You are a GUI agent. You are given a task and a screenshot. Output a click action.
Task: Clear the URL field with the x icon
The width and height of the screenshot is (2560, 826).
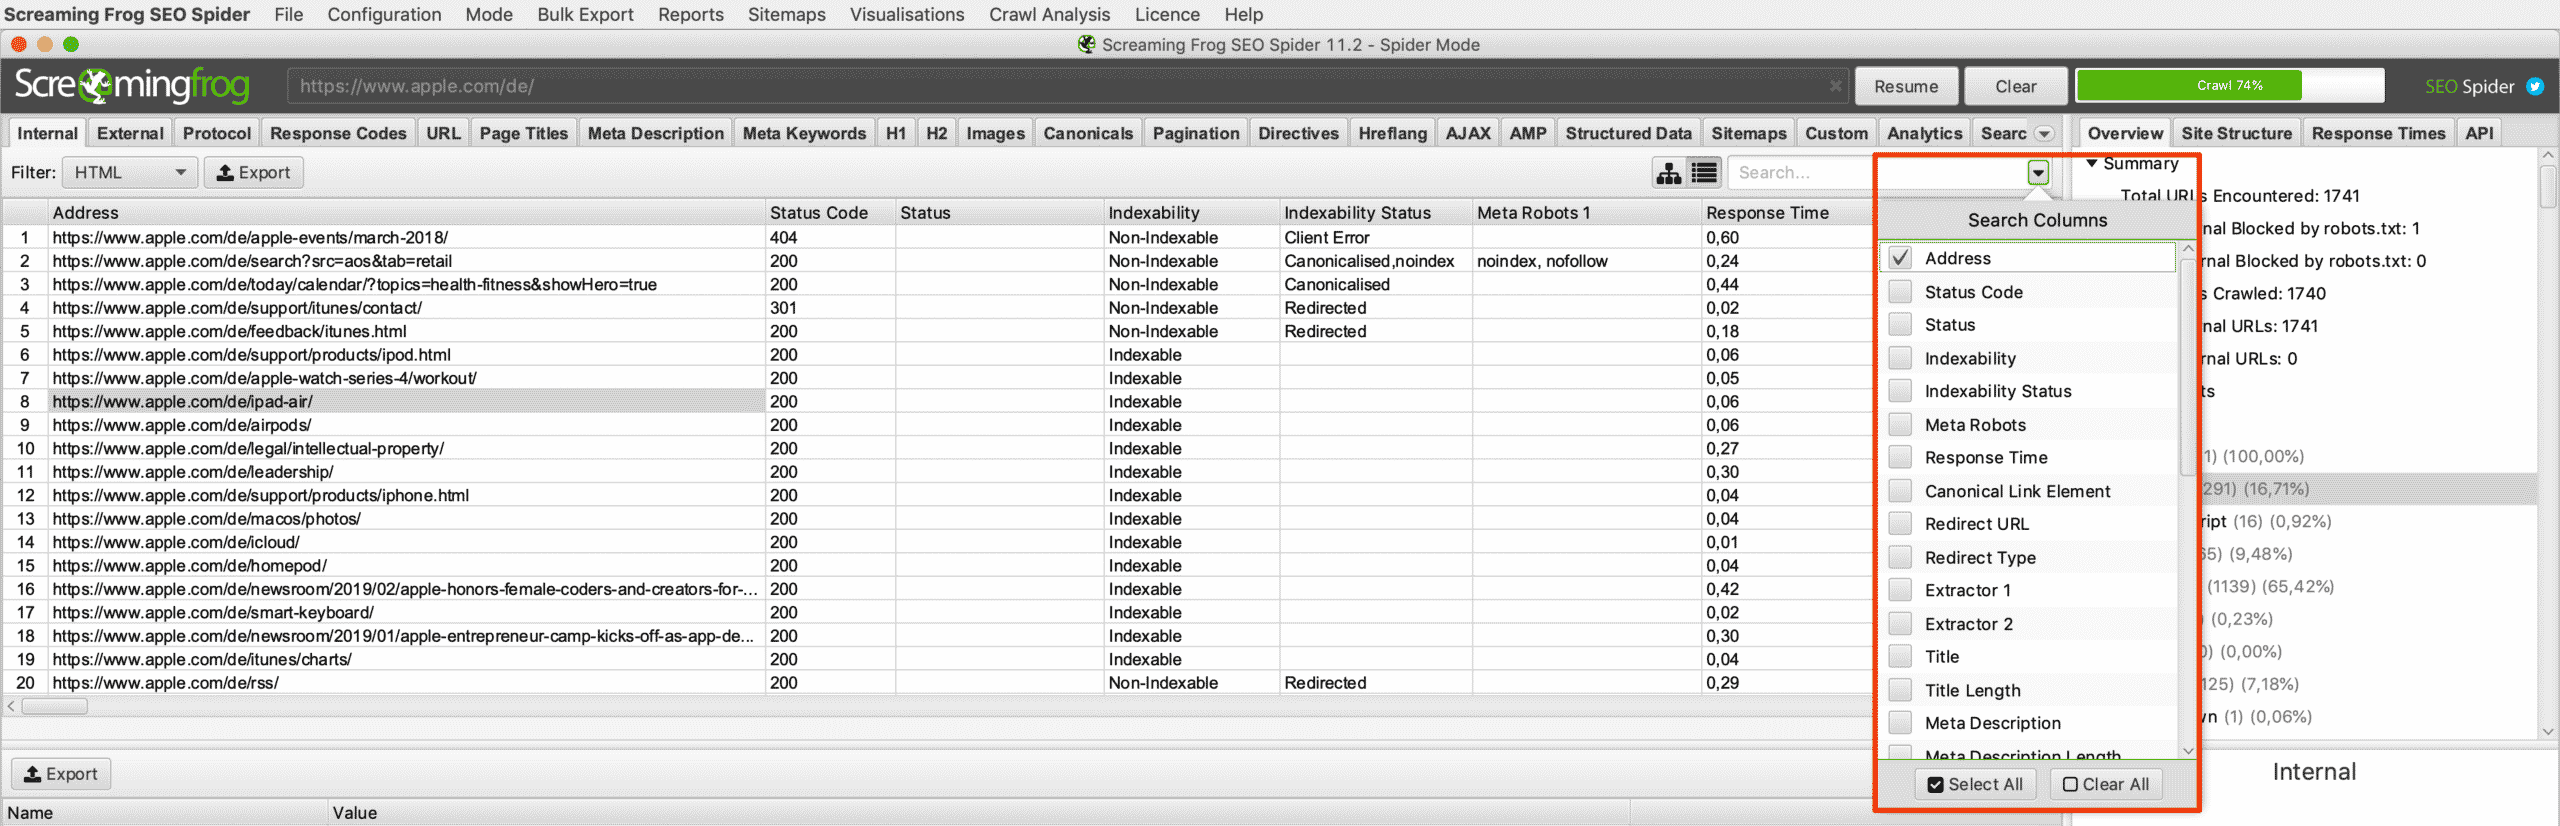tap(1835, 86)
